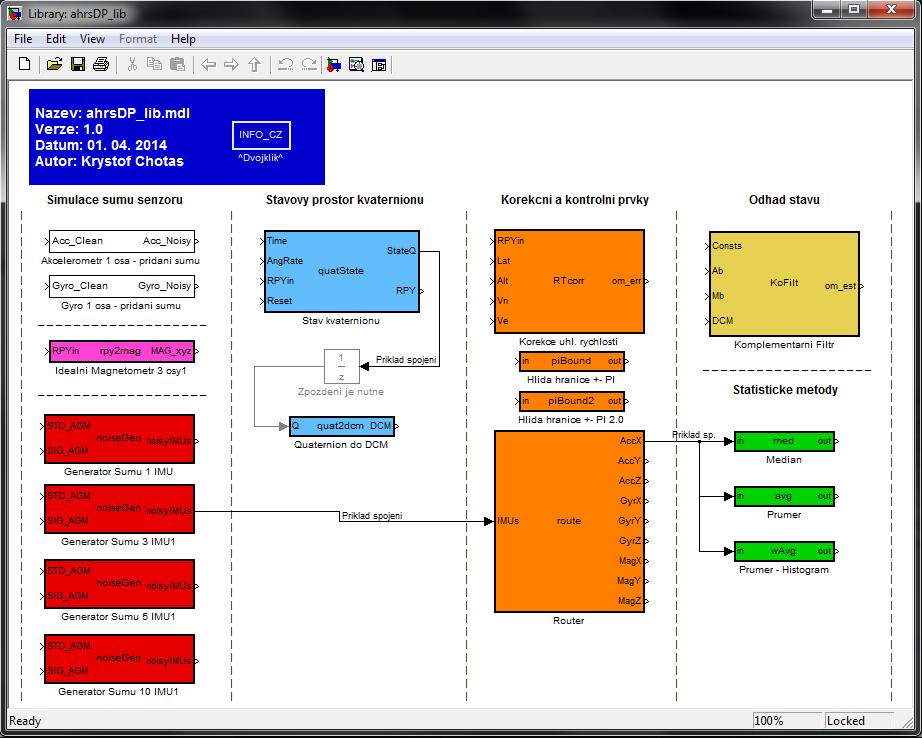
Task: Select the orange RTcorr block
Action: click(569, 282)
